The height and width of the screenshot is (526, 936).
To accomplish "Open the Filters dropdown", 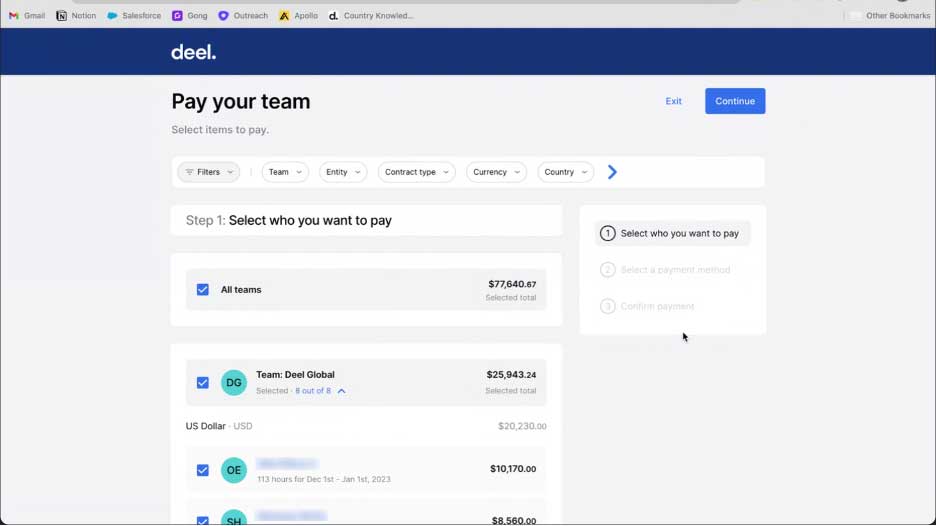I will pyautogui.click(x=208, y=172).
